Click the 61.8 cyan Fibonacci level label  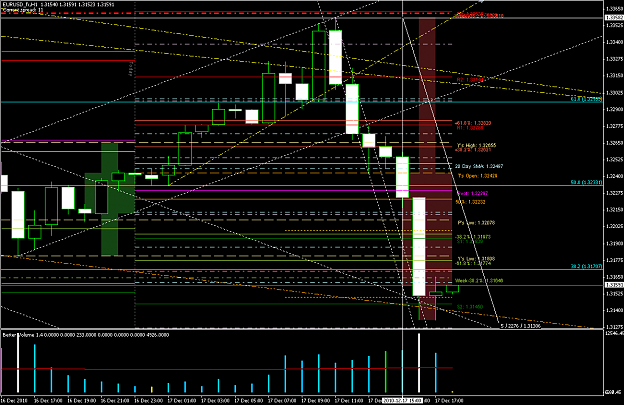586,99
